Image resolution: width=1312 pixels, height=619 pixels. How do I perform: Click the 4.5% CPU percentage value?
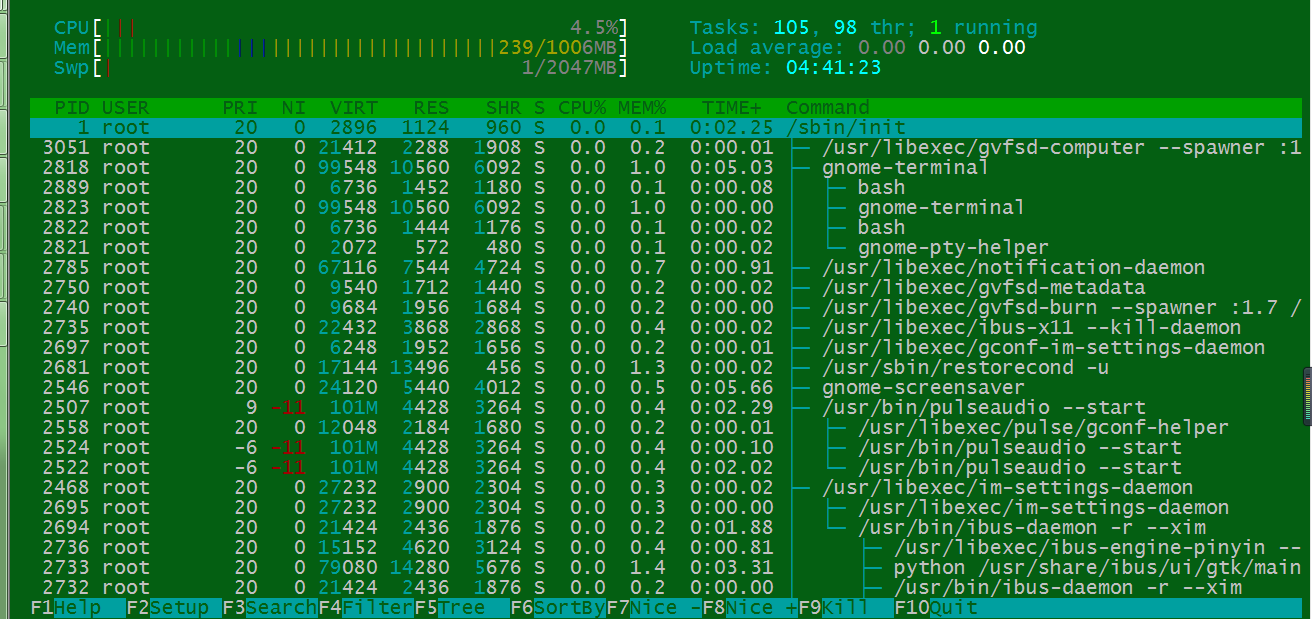pos(594,27)
